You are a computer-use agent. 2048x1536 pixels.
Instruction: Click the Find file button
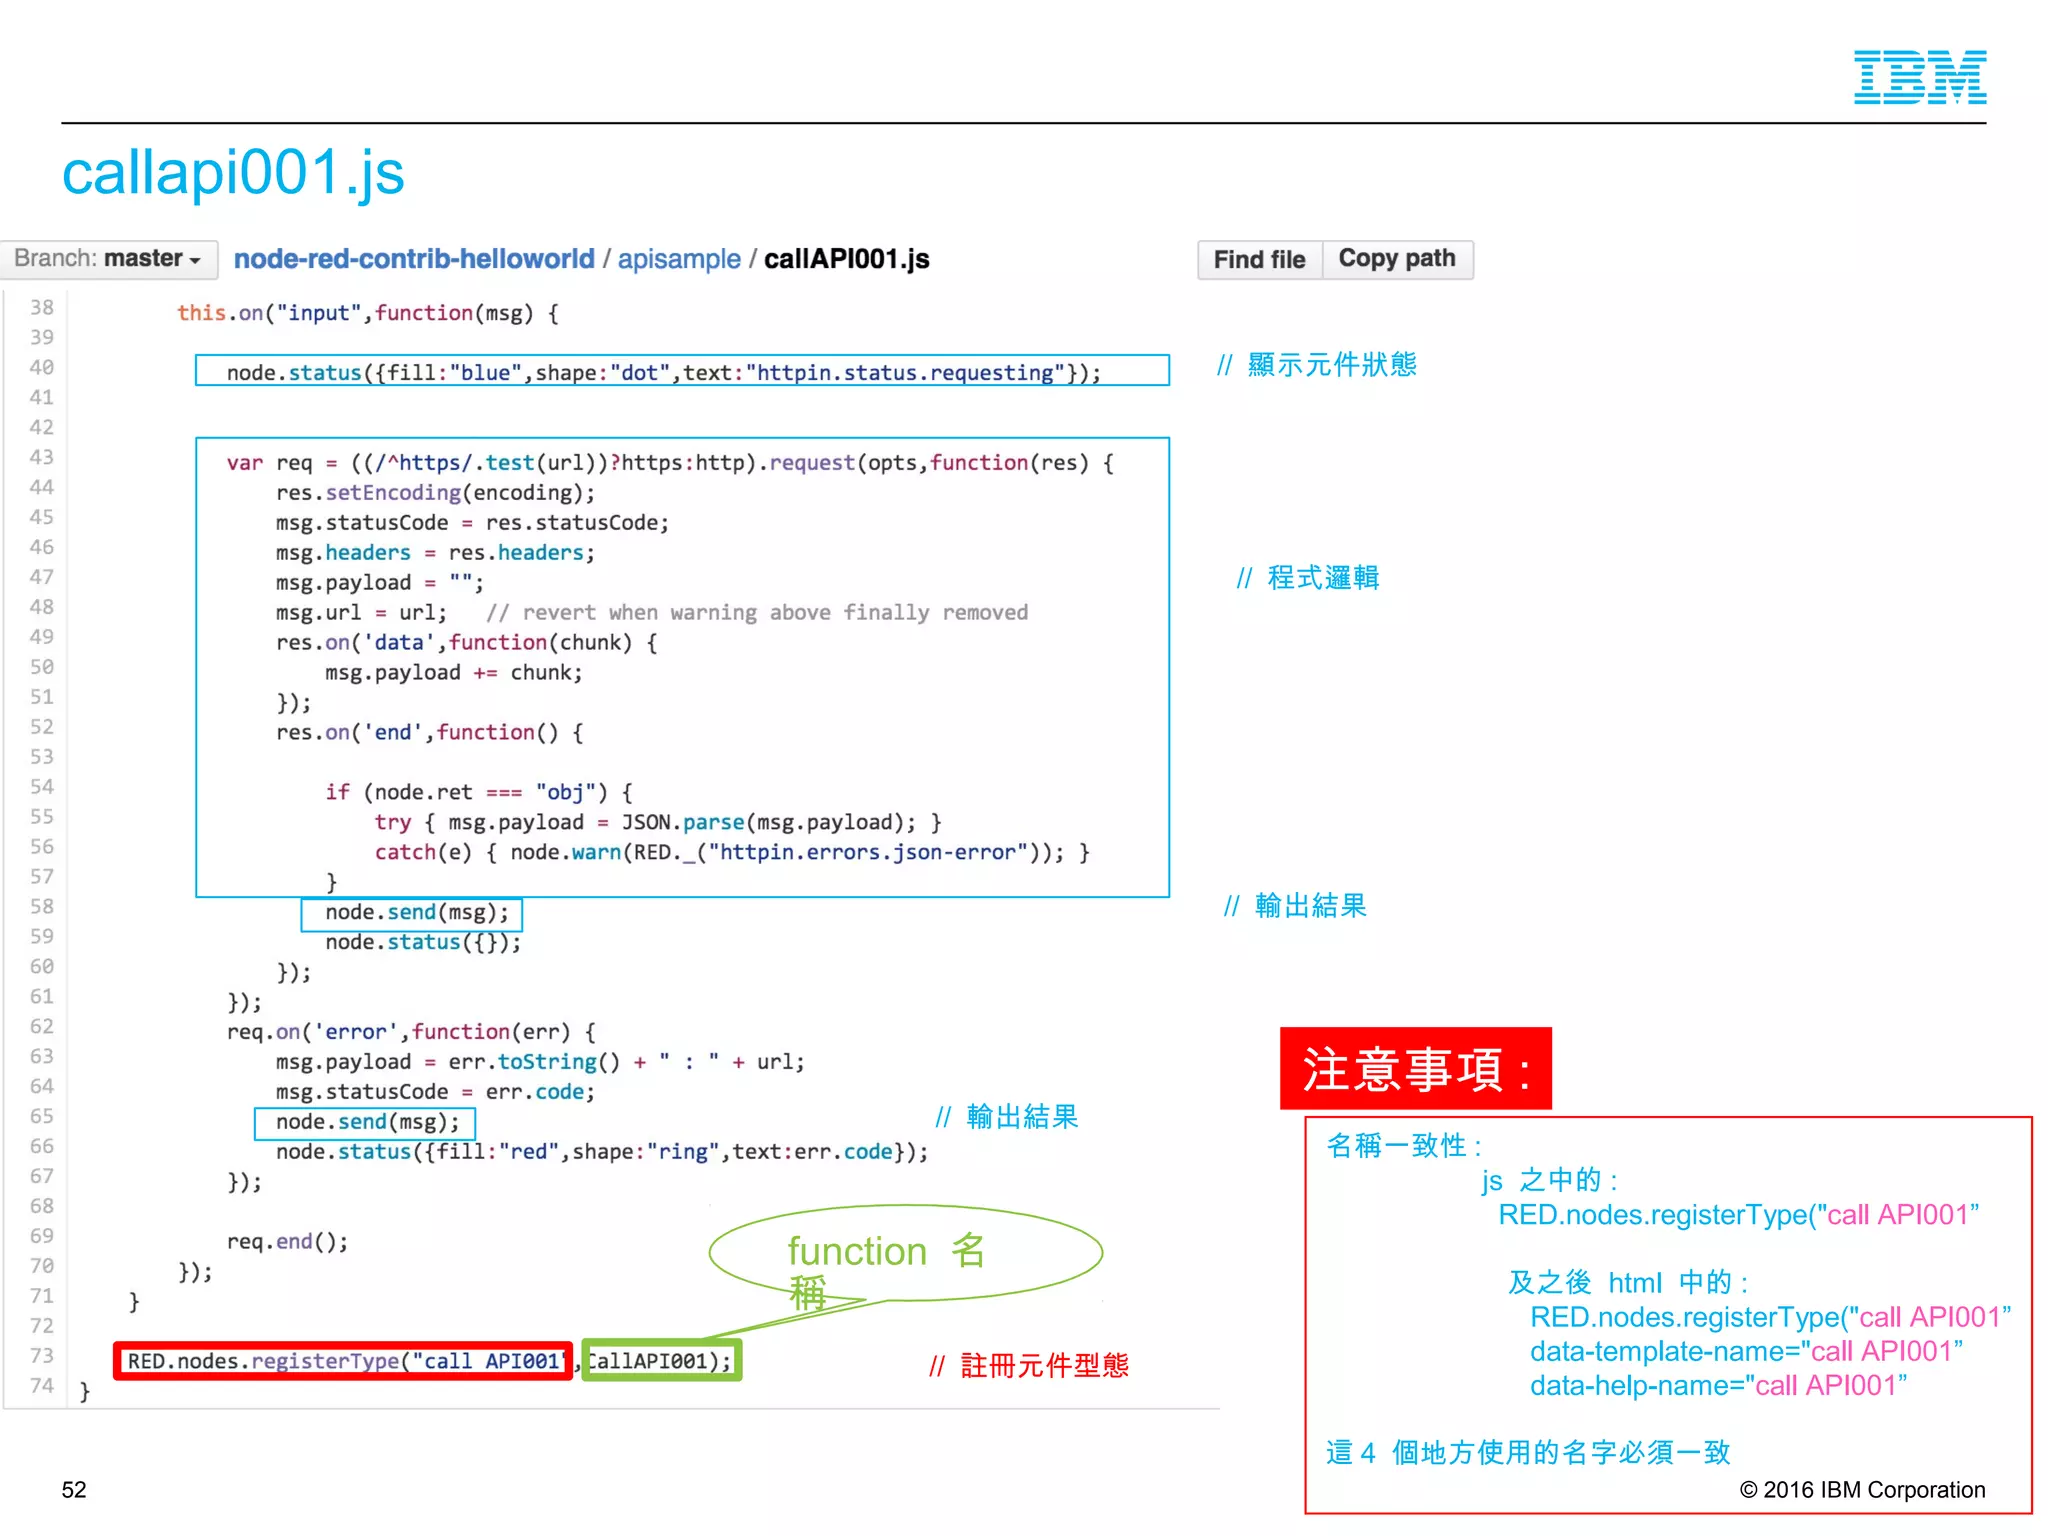[x=1259, y=260]
